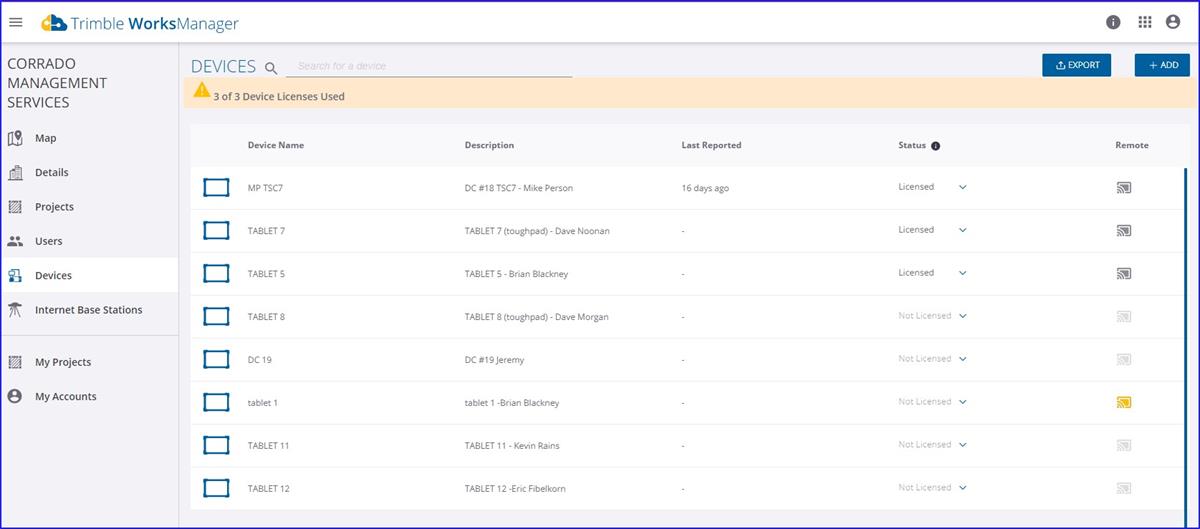Open the user account profile icon
The image size is (1200, 529).
coord(1173,22)
